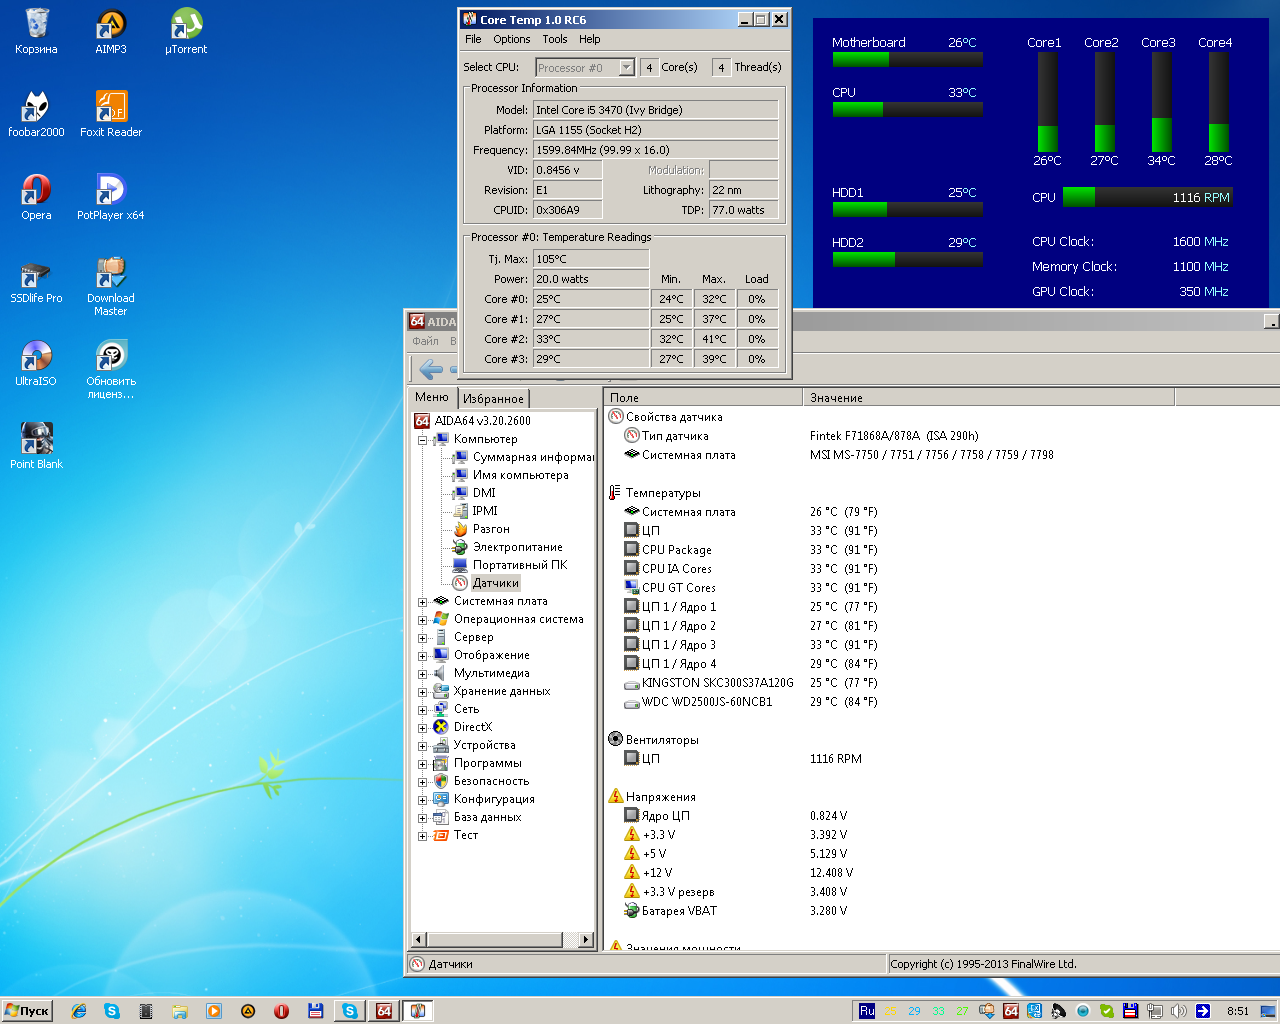Open the Foxit Reader desktop icon

point(111,114)
